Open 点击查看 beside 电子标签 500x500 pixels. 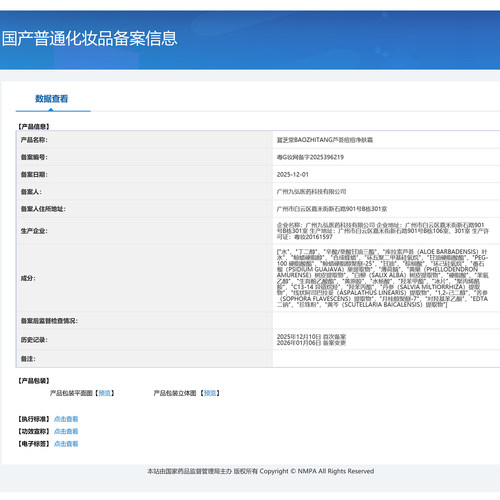[x=66, y=444]
